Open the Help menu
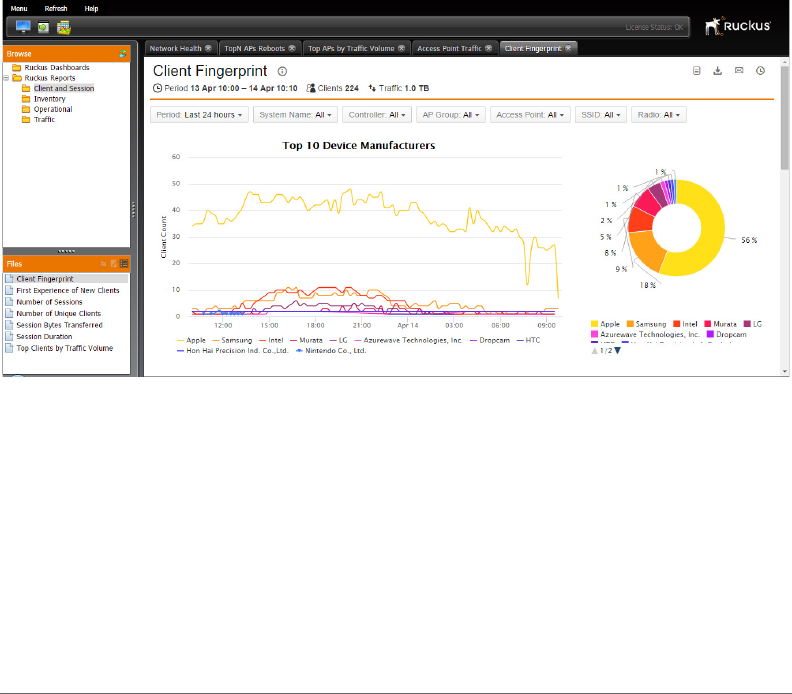This screenshot has height=694, width=792. (x=91, y=9)
